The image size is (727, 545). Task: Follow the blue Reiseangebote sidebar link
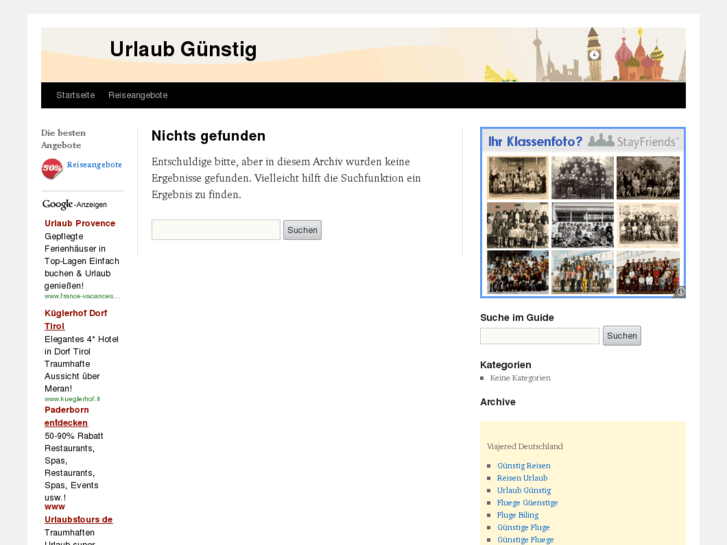pyautogui.click(x=95, y=165)
